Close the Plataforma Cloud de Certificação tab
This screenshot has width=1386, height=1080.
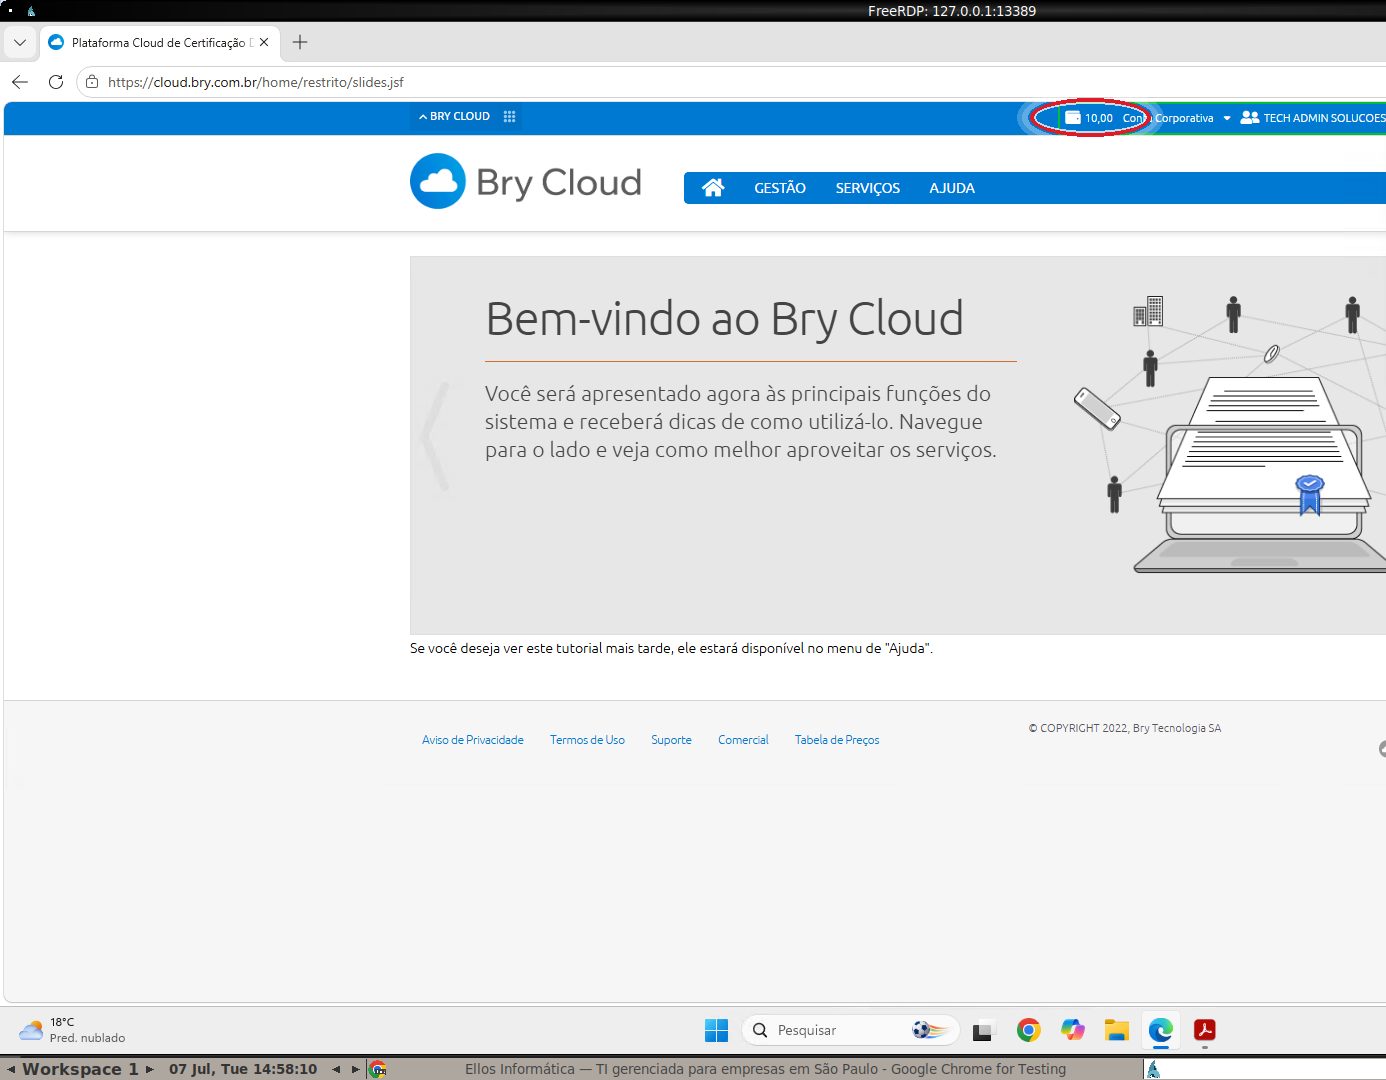[x=264, y=42]
